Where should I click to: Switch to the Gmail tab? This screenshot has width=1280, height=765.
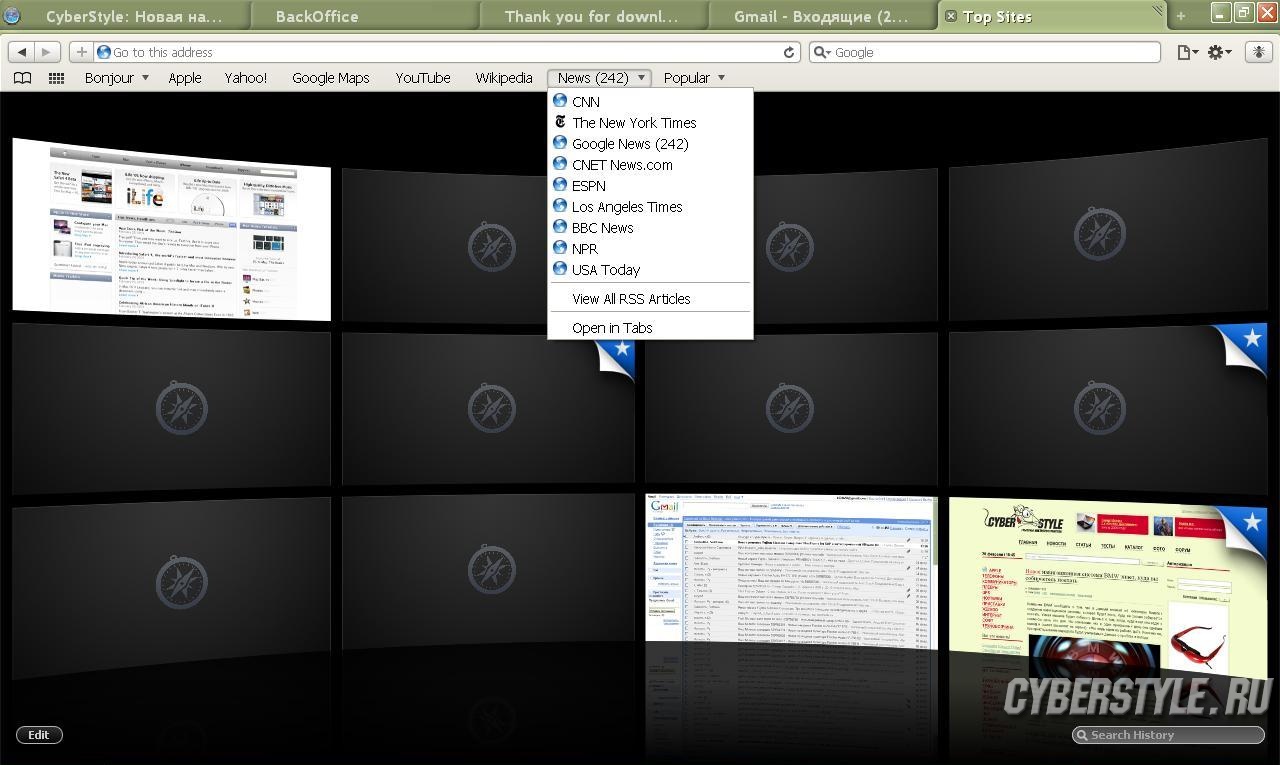pos(823,16)
